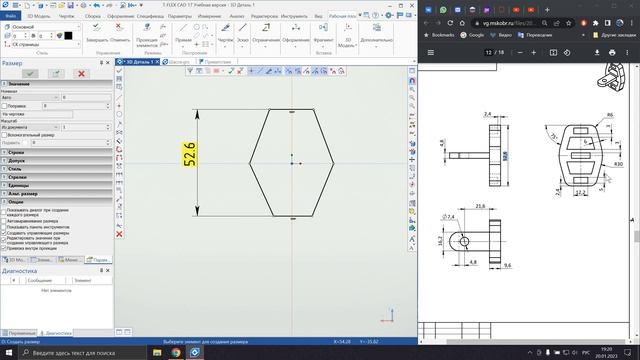Viewport: 640px width, 360px height.
Task: Bookmark this page with the star icon
Action: click(569, 23)
